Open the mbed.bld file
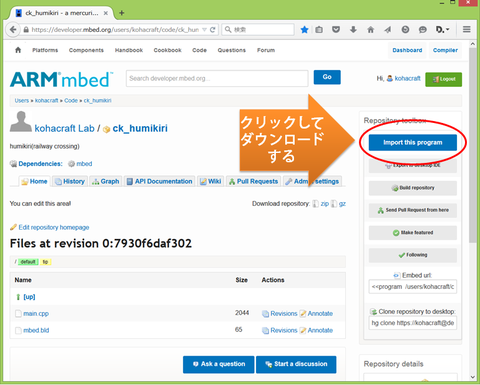 [x=36, y=330]
